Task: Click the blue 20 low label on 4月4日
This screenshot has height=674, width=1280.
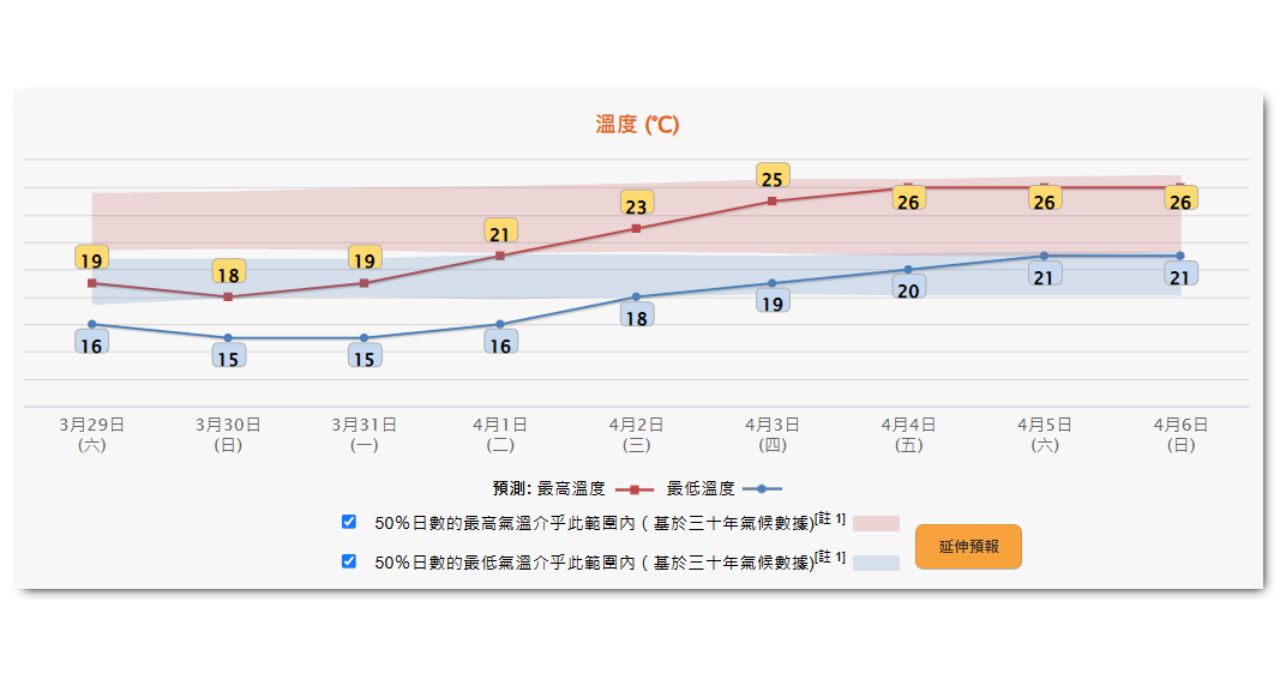Action: [x=908, y=290]
